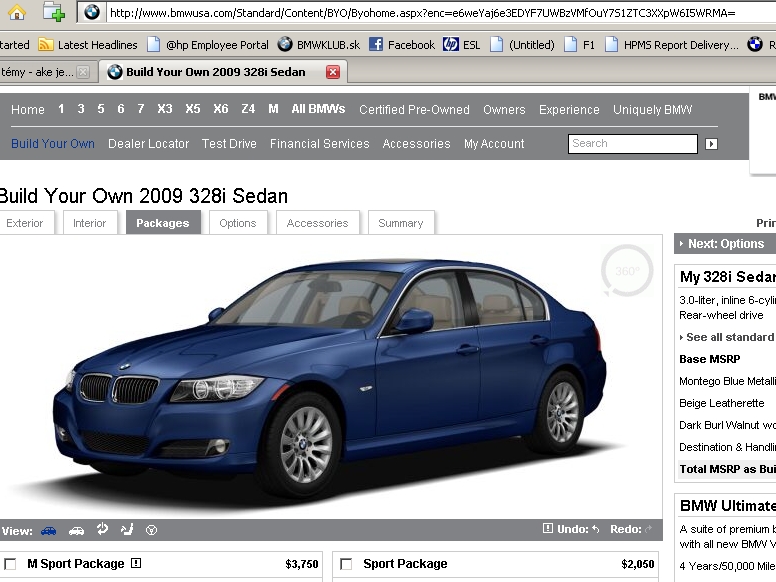Open the 7 Series nav link
The height and width of the screenshot is (582, 776).
point(141,108)
